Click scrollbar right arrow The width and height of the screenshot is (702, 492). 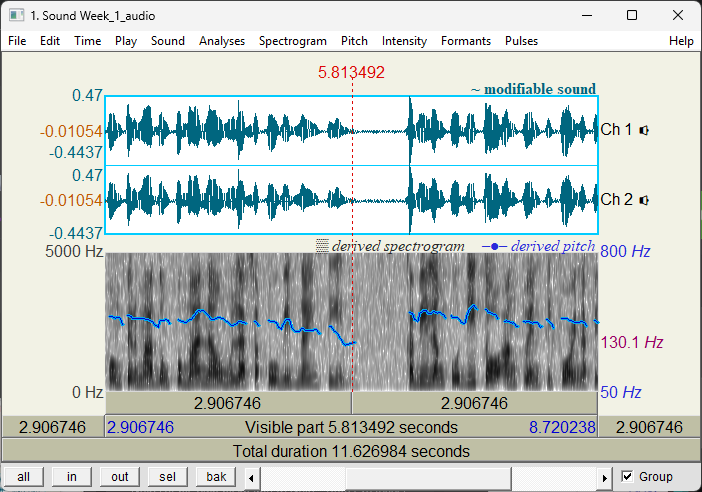(604, 477)
